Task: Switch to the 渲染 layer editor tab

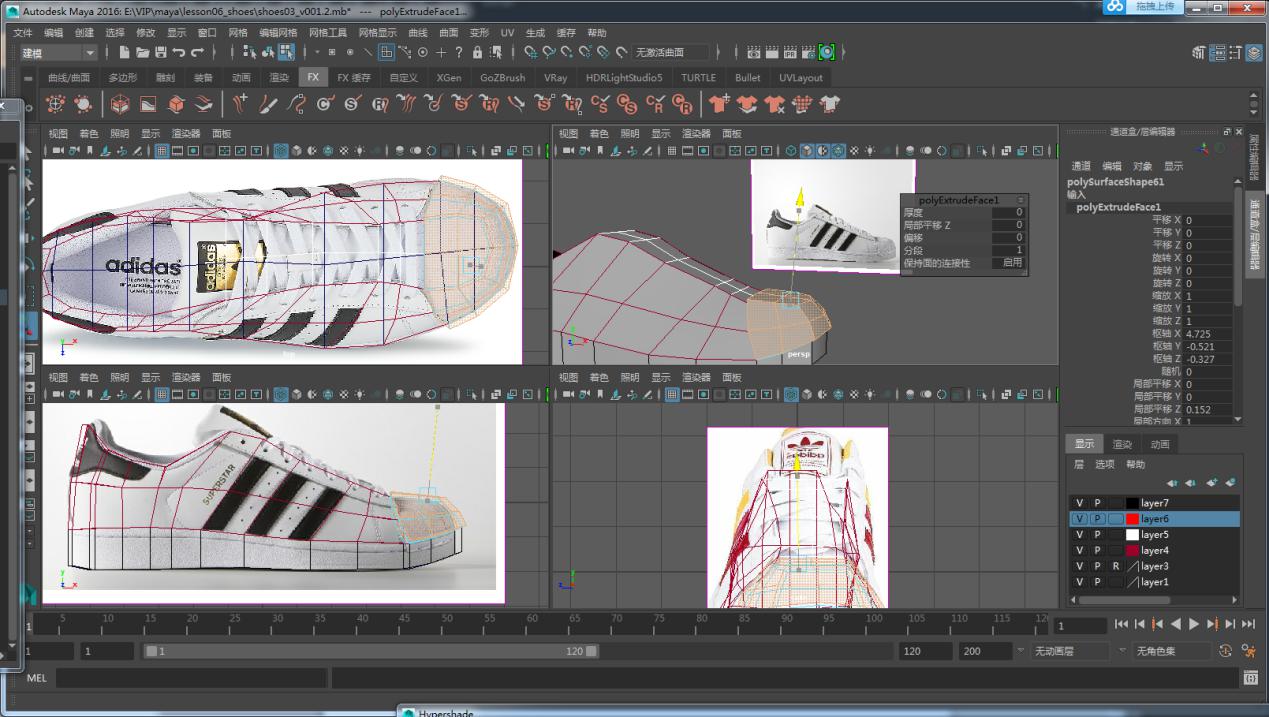Action: click(x=1122, y=444)
